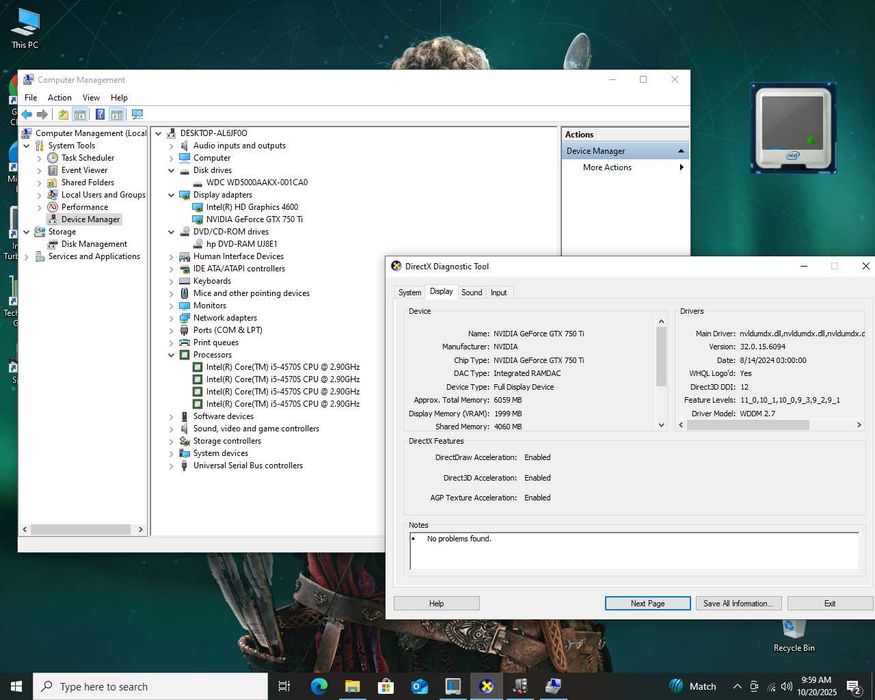Viewport: 875px width, 700px height.
Task: Click the Windows Start button
Action: click(16, 687)
